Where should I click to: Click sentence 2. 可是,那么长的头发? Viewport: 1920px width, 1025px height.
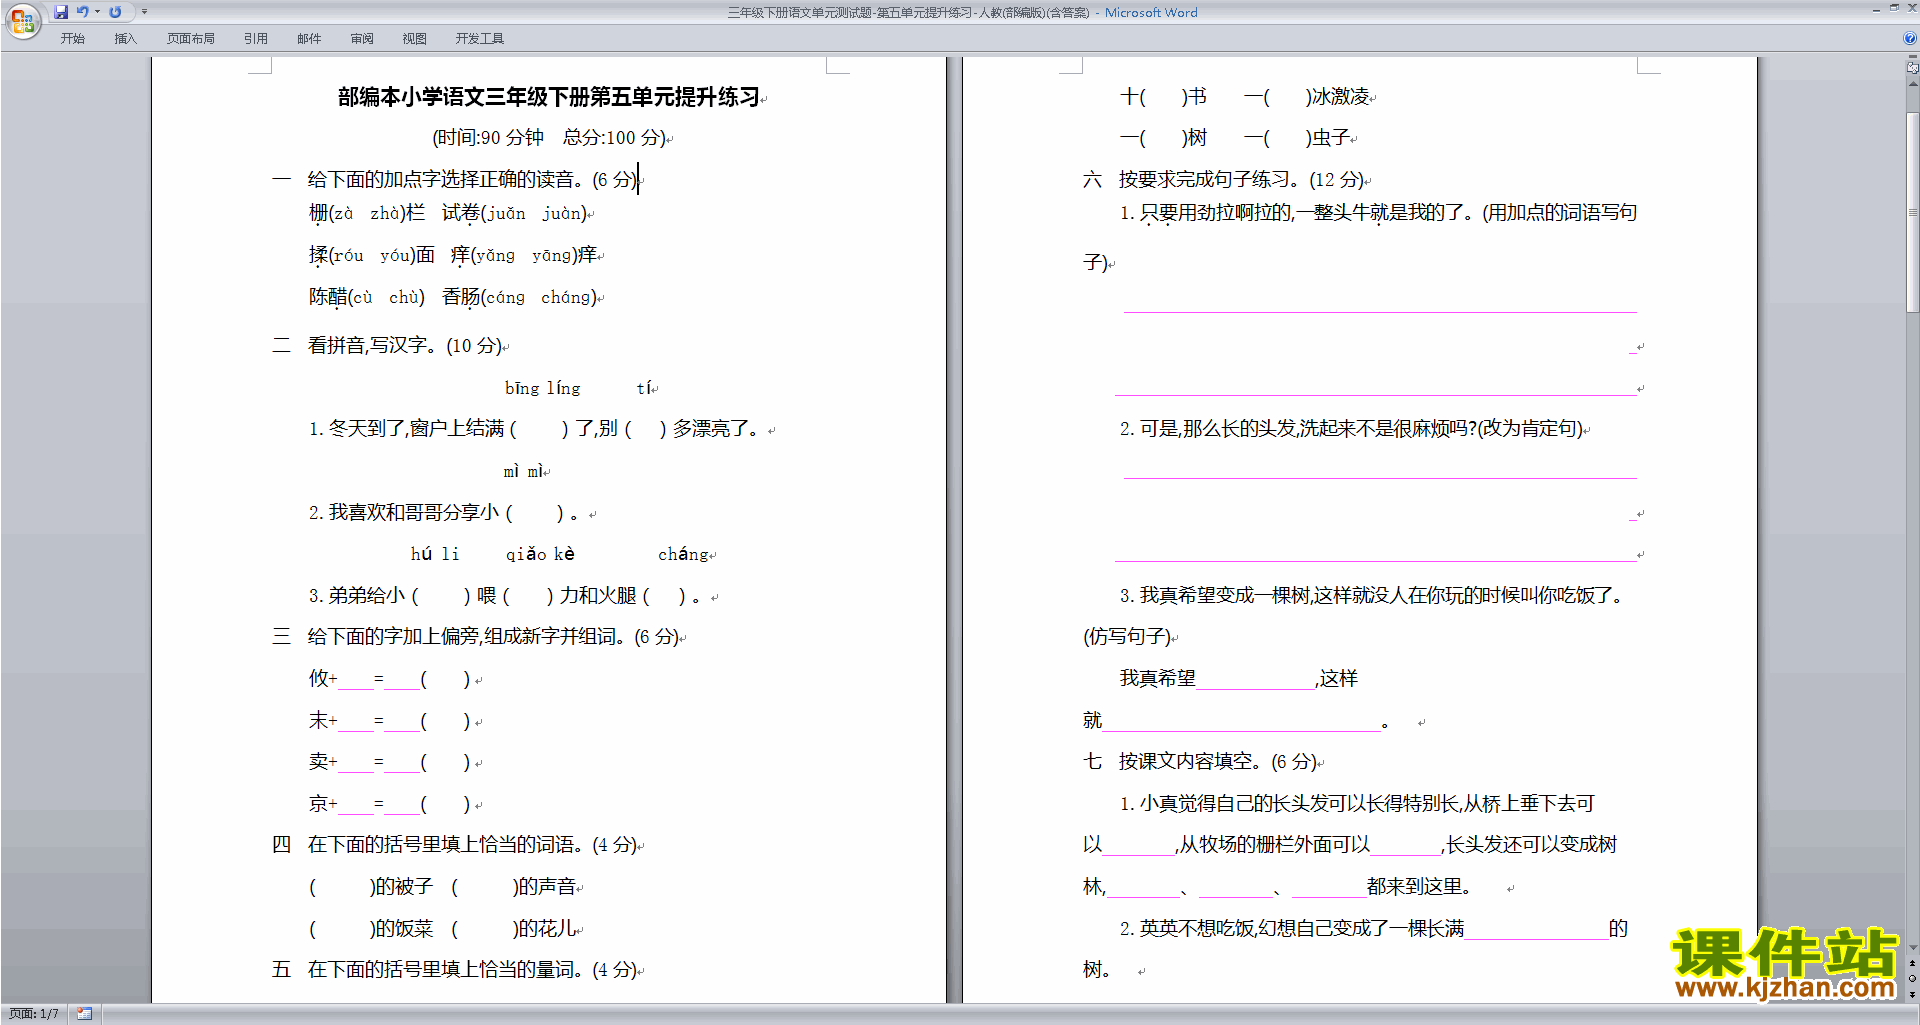point(1351,429)
